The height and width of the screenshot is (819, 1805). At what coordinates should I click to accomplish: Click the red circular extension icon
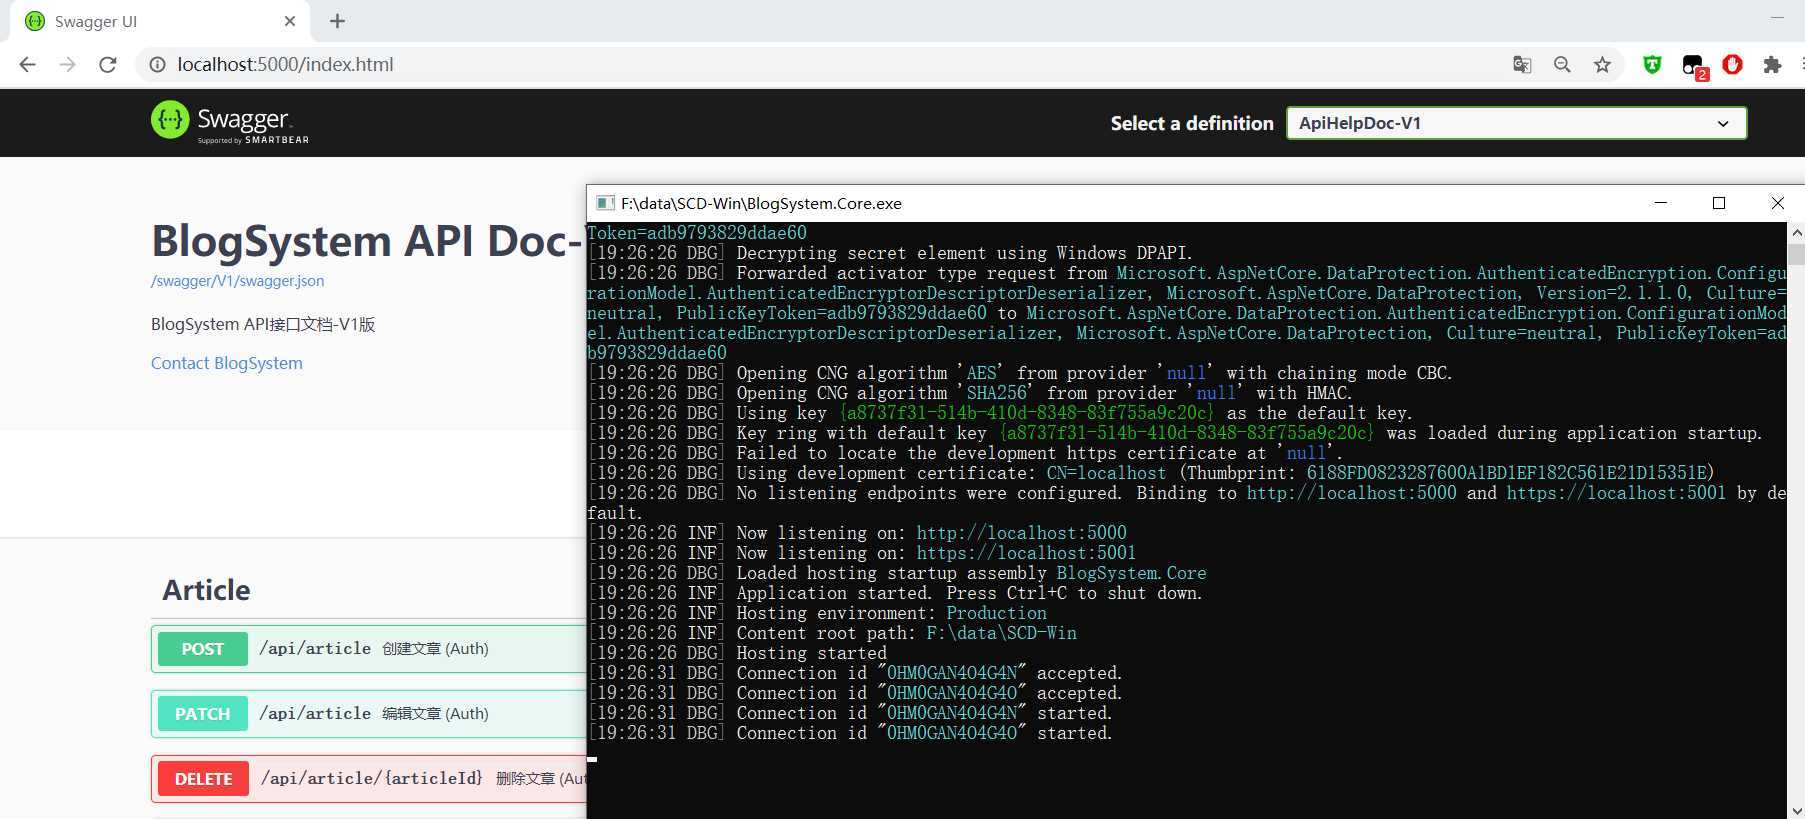point(1732,64)
